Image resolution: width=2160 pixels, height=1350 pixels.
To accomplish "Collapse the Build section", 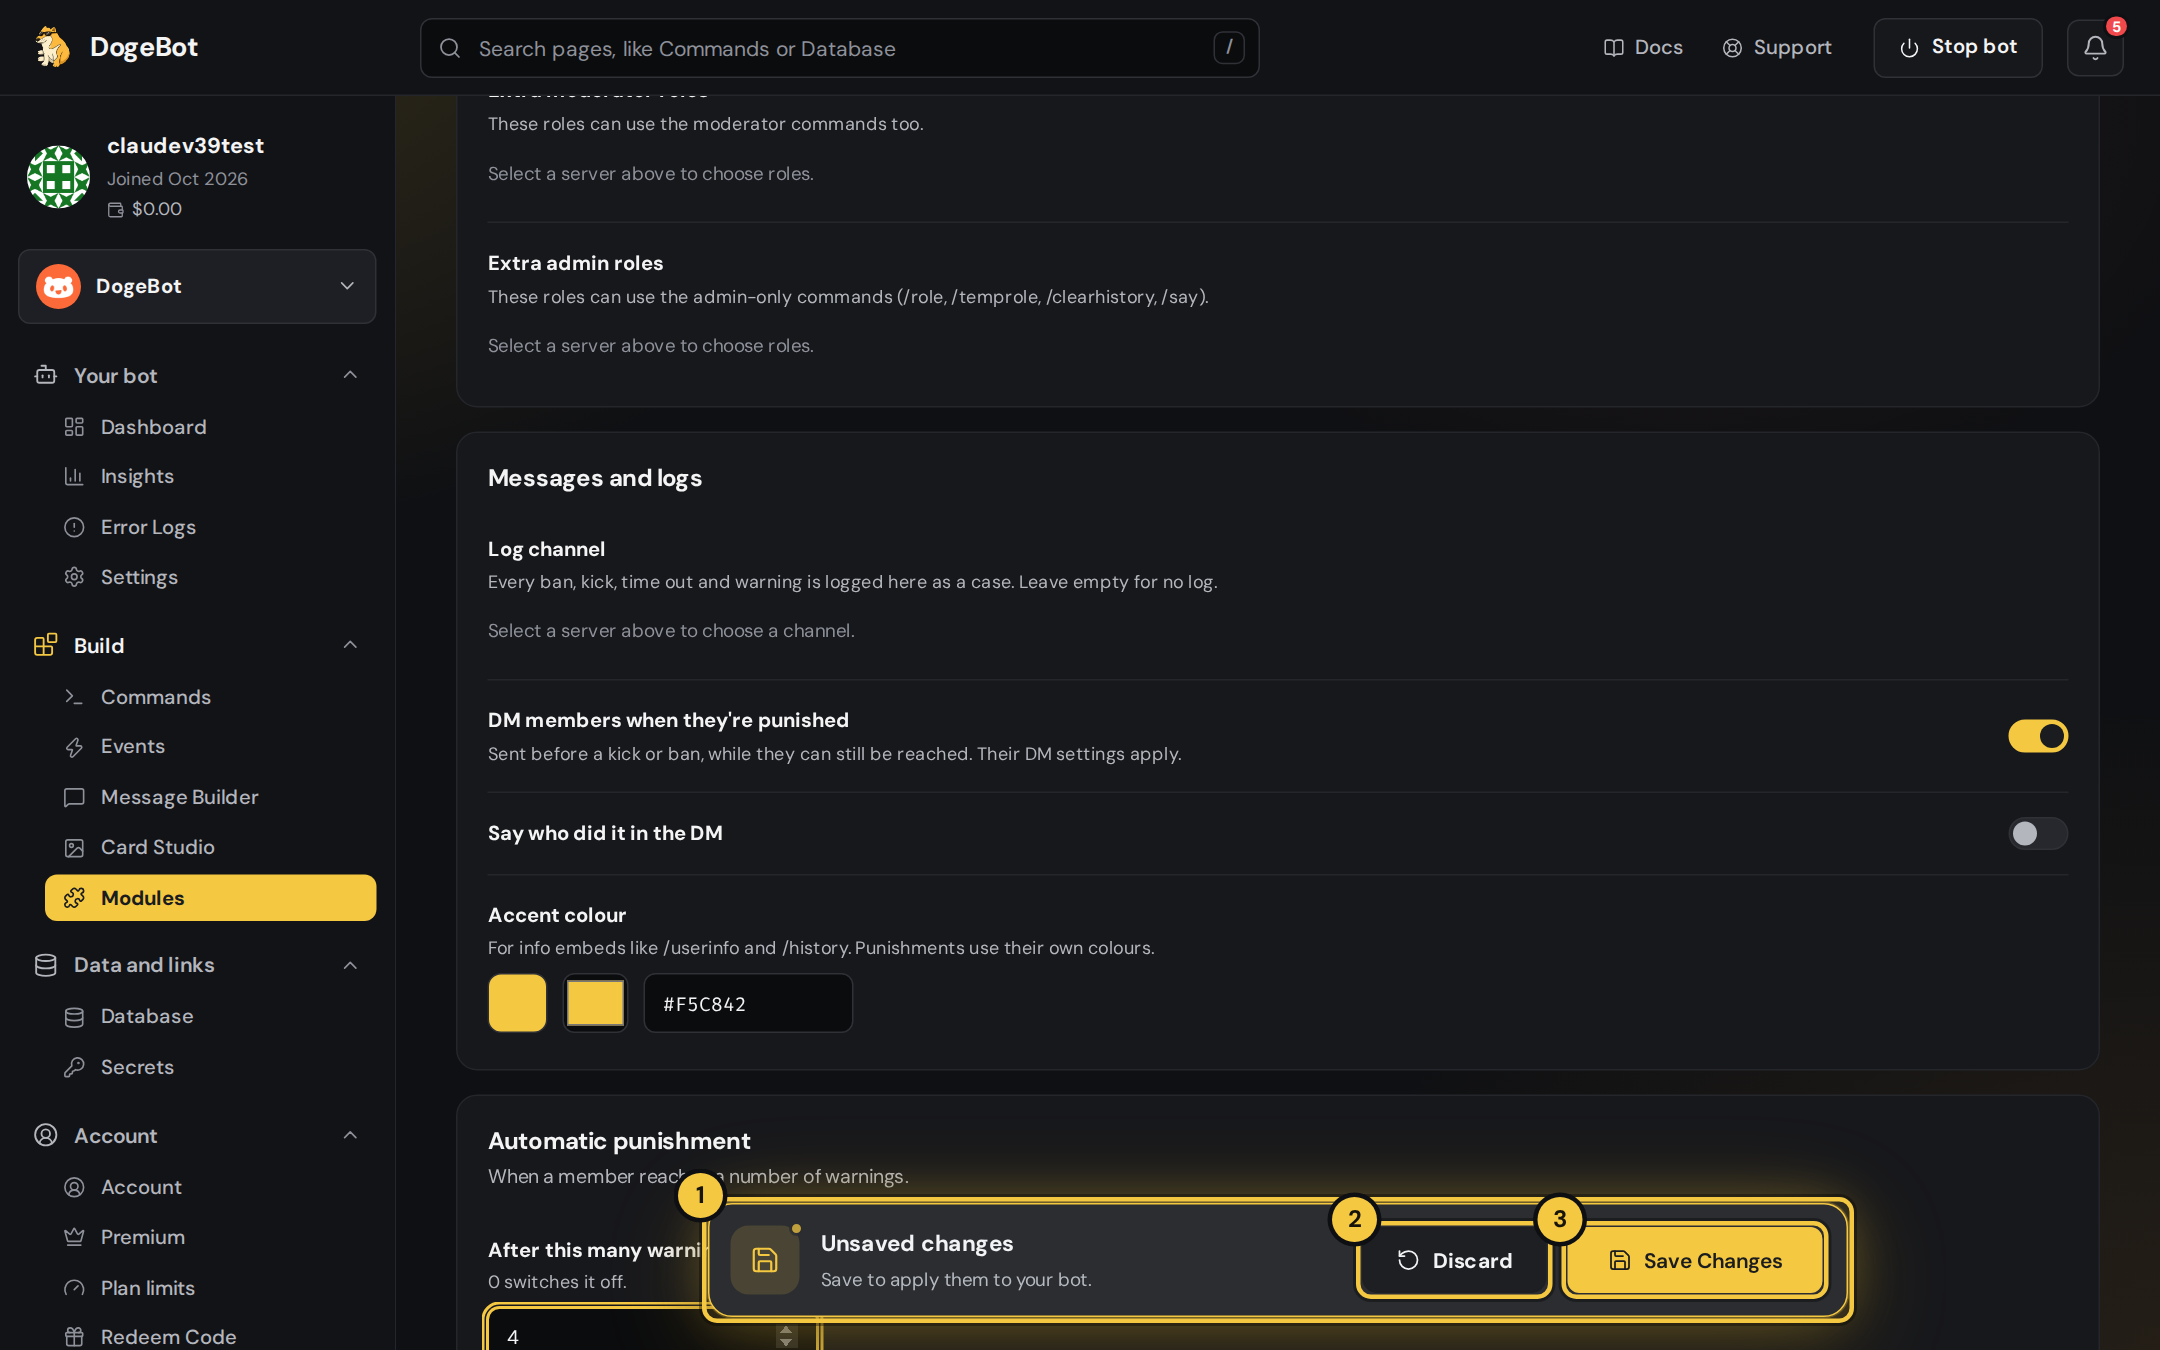I will [350, 645].
